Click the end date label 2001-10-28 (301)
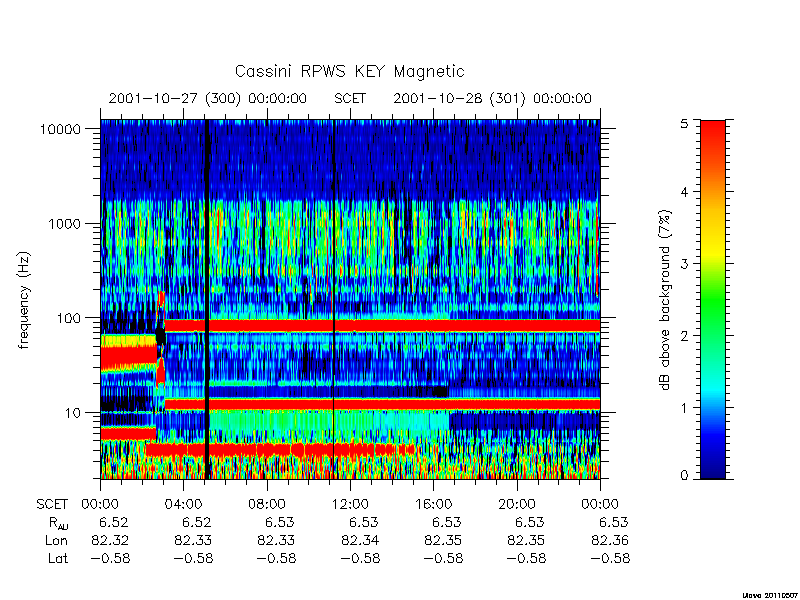This screenshot has height=600, width=800. point(459,98)
